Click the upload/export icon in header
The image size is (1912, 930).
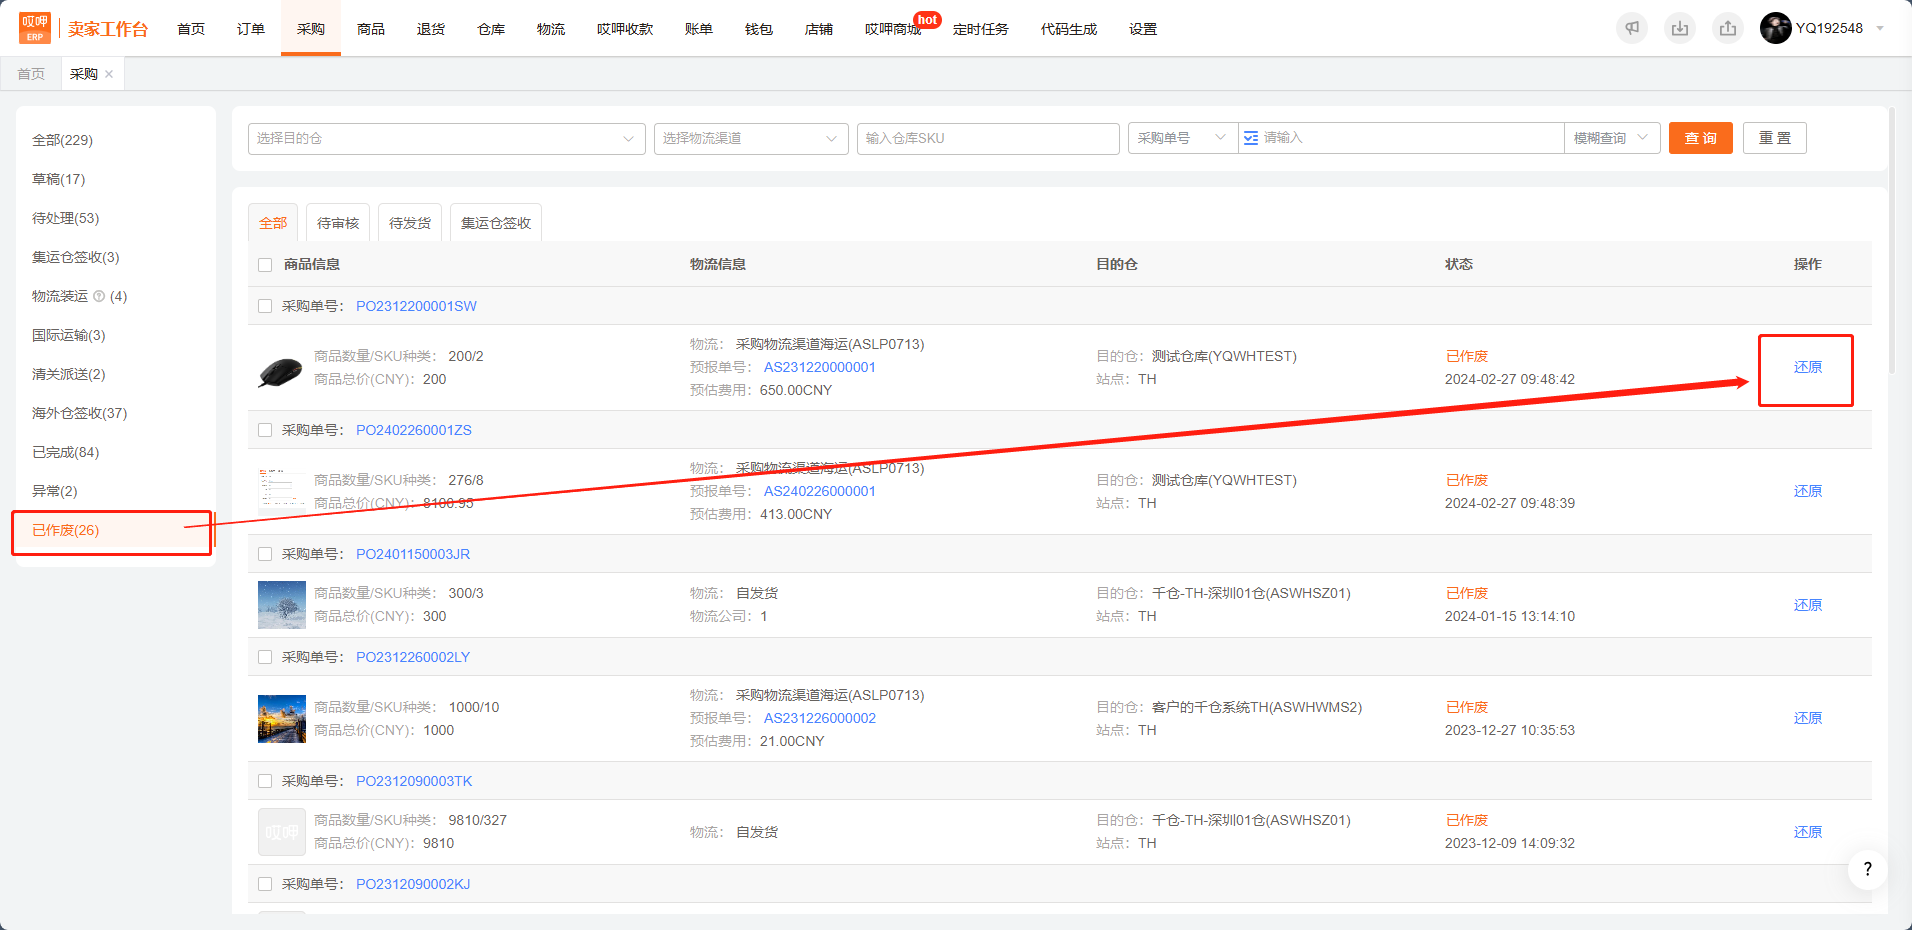[1728, 28]
